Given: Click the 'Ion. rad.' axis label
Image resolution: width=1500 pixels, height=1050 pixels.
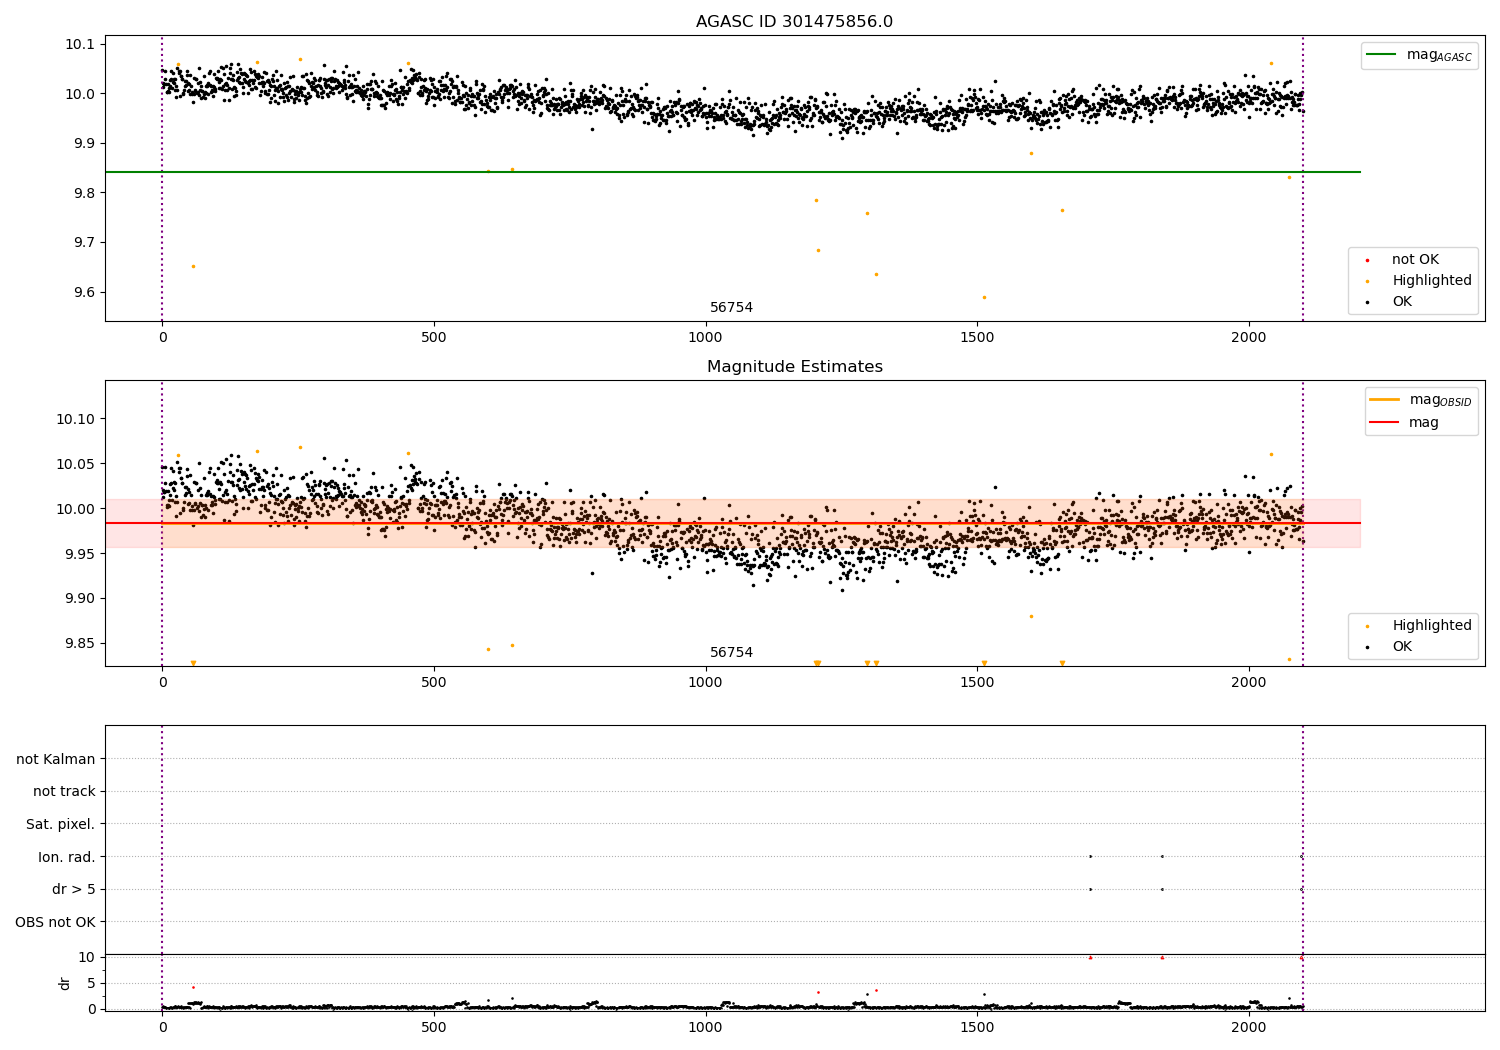Looking at the screenshot, I should [67, 857].
